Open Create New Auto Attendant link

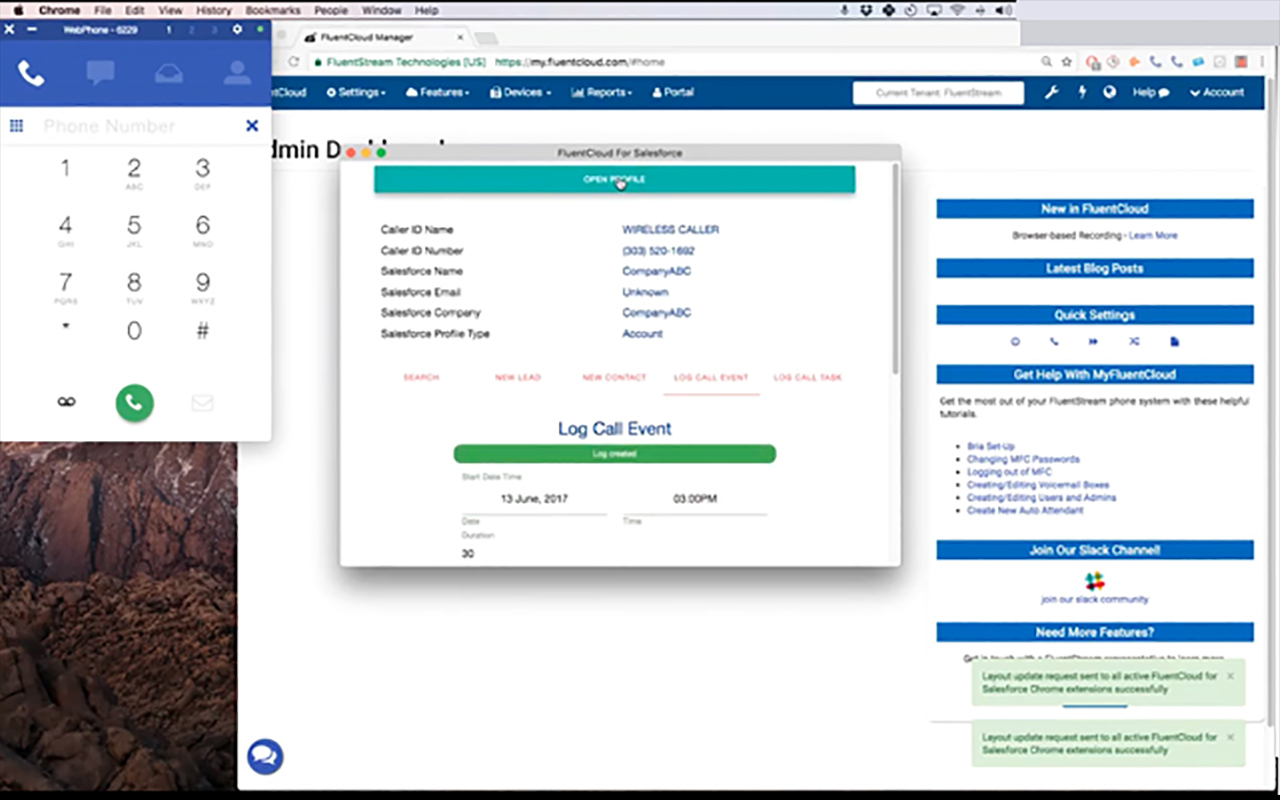coord(1025,511)
